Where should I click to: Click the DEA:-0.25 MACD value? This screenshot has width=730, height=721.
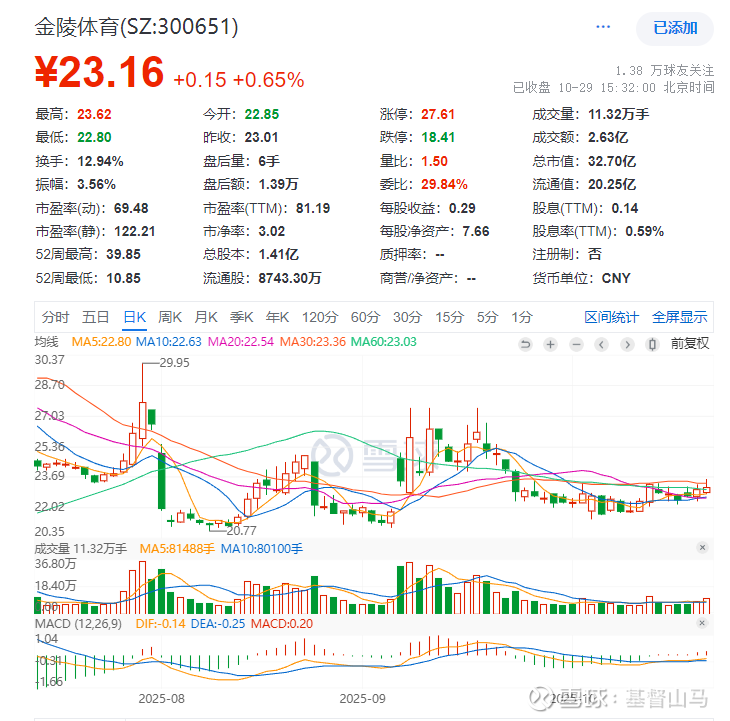tap(218, 624)
